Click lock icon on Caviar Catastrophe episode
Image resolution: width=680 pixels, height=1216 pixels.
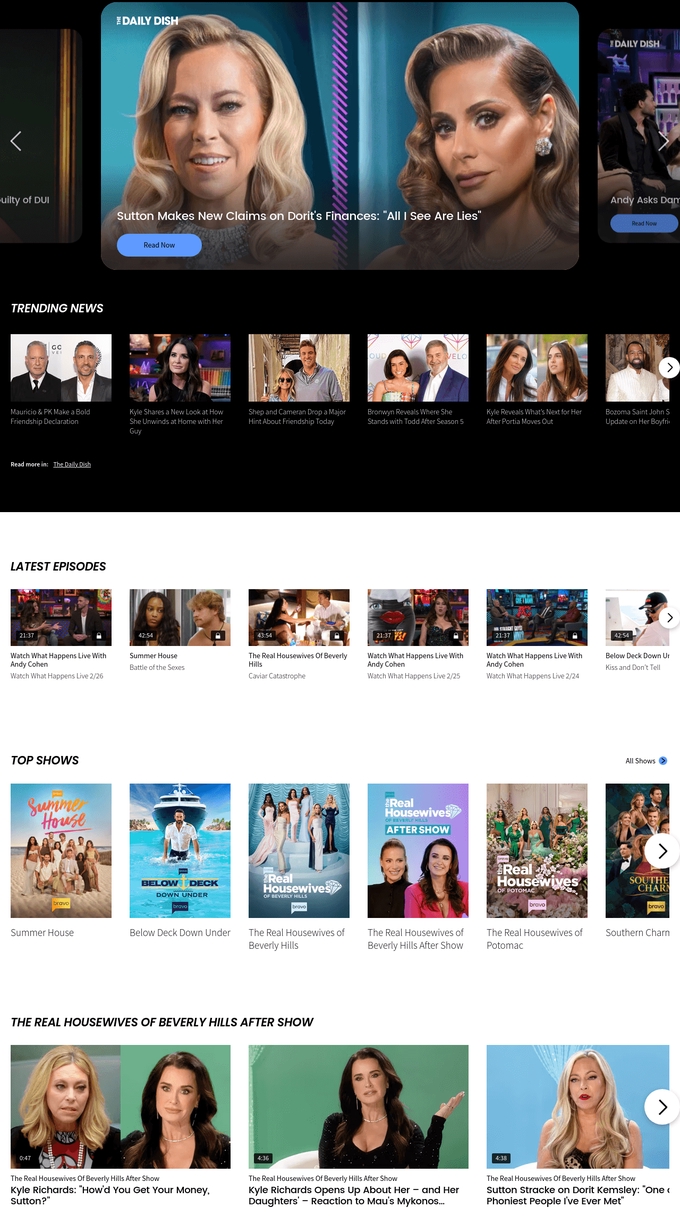(337, 635)
